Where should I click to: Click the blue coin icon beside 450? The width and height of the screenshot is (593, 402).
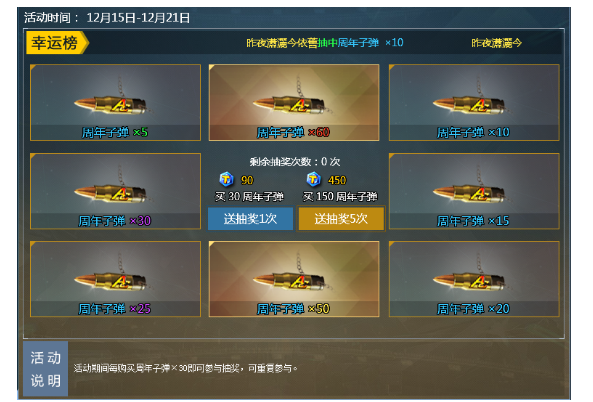pos(314,179)
